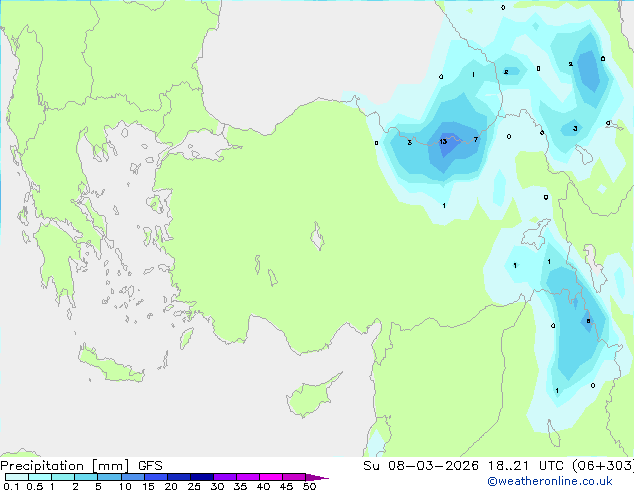Click the '10' legend tick label
Screen dimensions: 634x490
click(125, 486)
